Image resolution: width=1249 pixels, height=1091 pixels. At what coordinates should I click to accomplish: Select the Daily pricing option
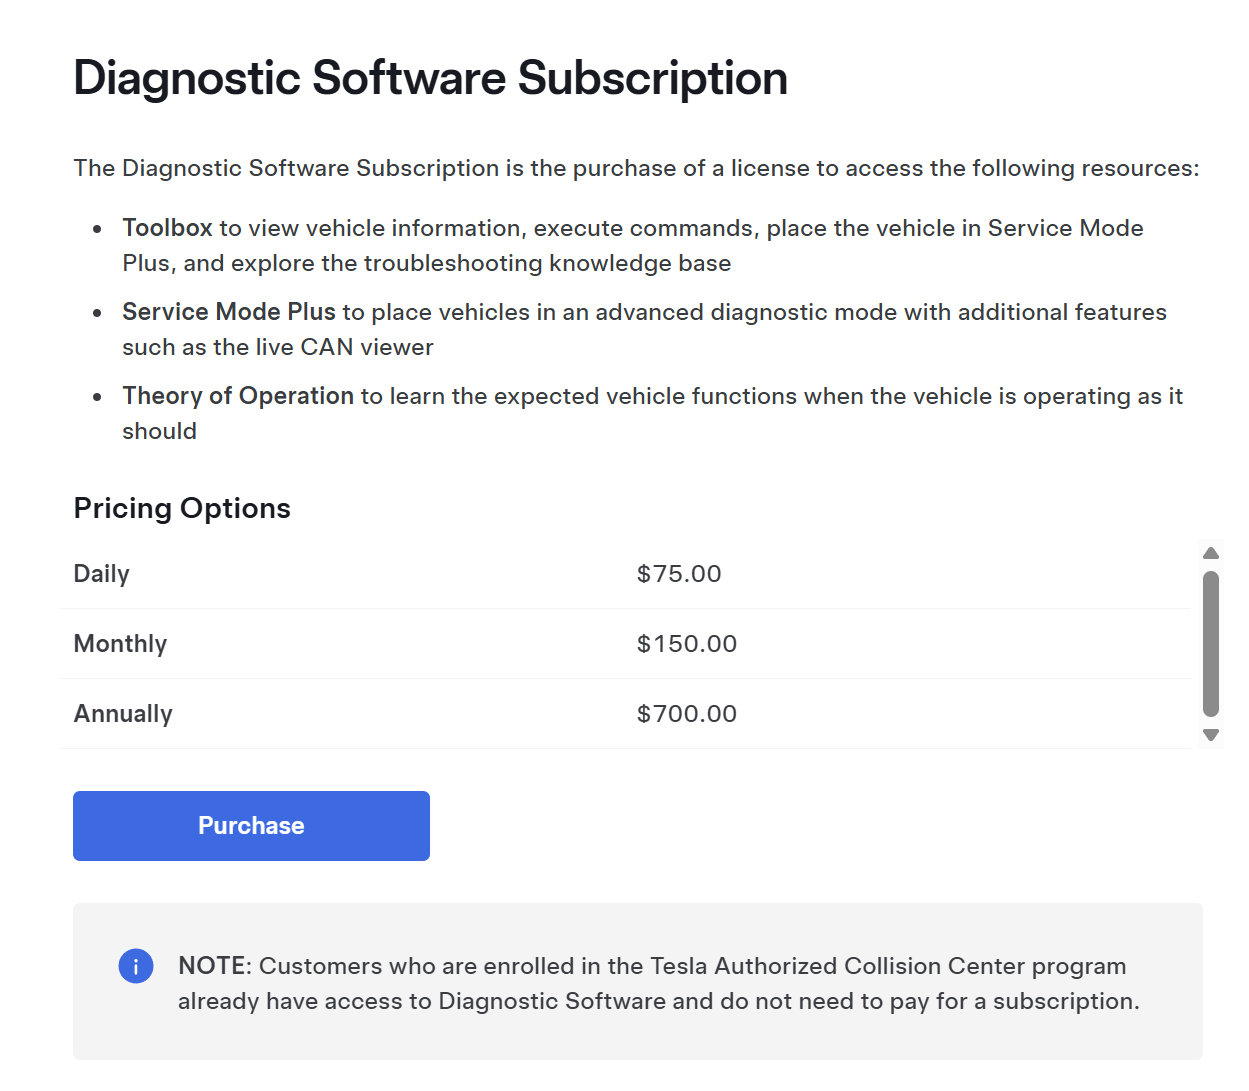[x=102, y=574]
